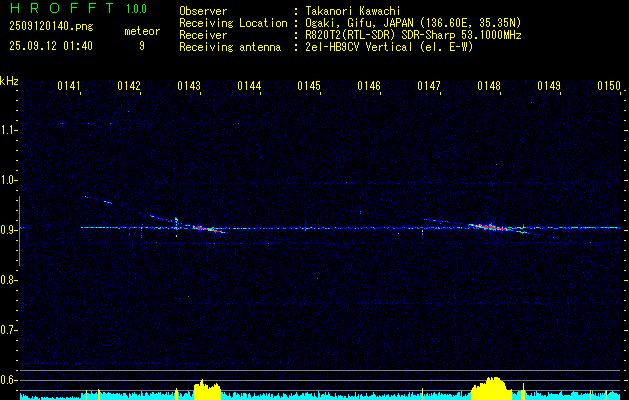Click the meteor count 9
Viewport: 629px width, 400px height.
tap(142, 46)
